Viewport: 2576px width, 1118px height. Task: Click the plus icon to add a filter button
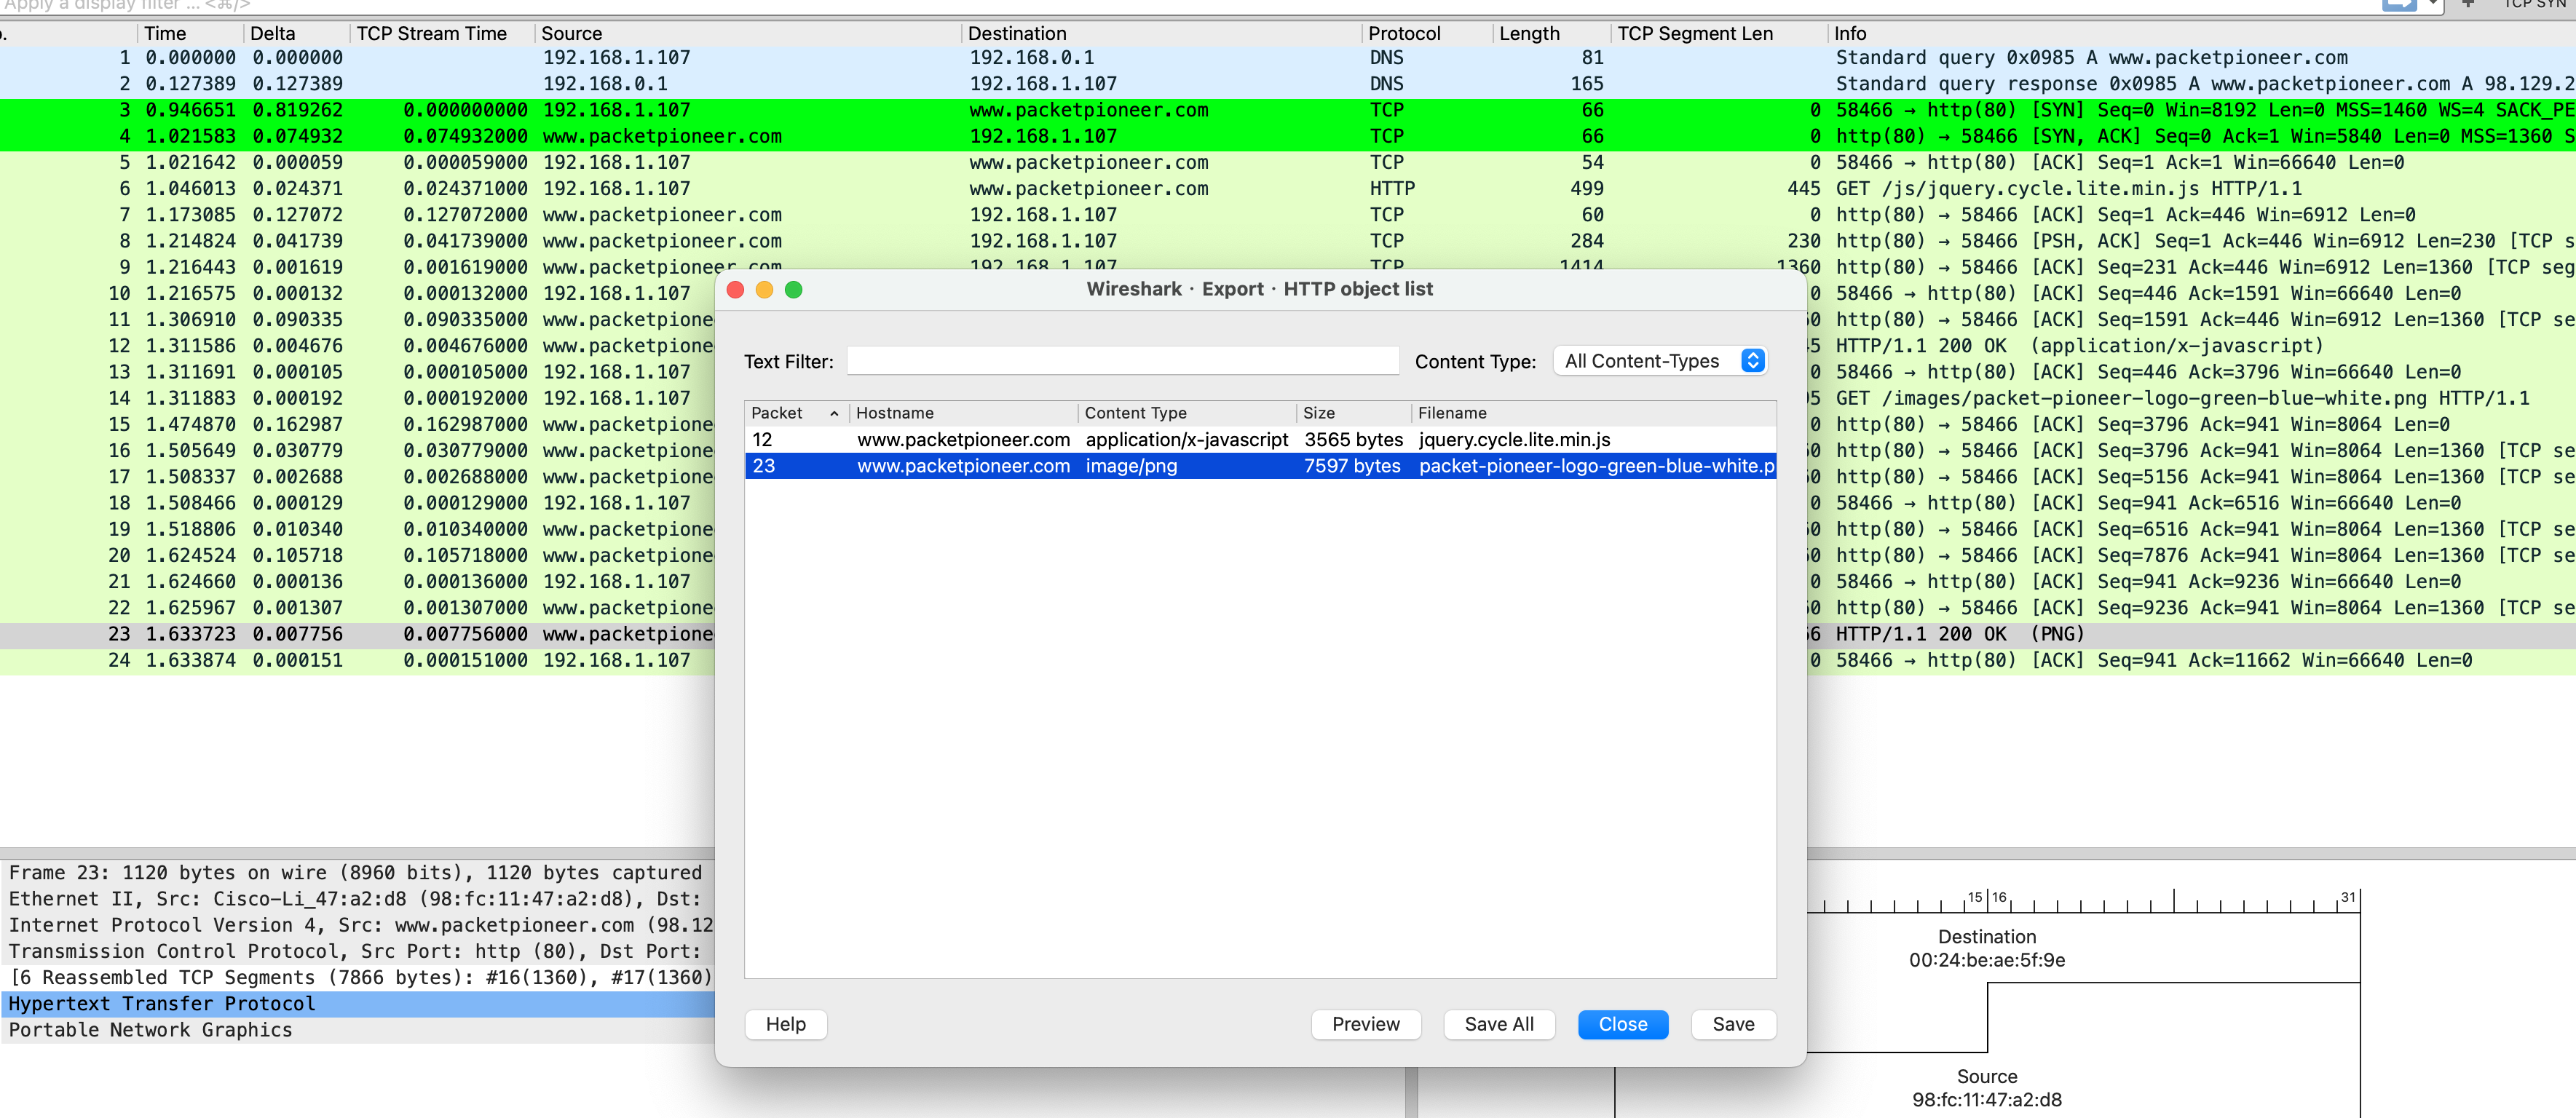2469,5
